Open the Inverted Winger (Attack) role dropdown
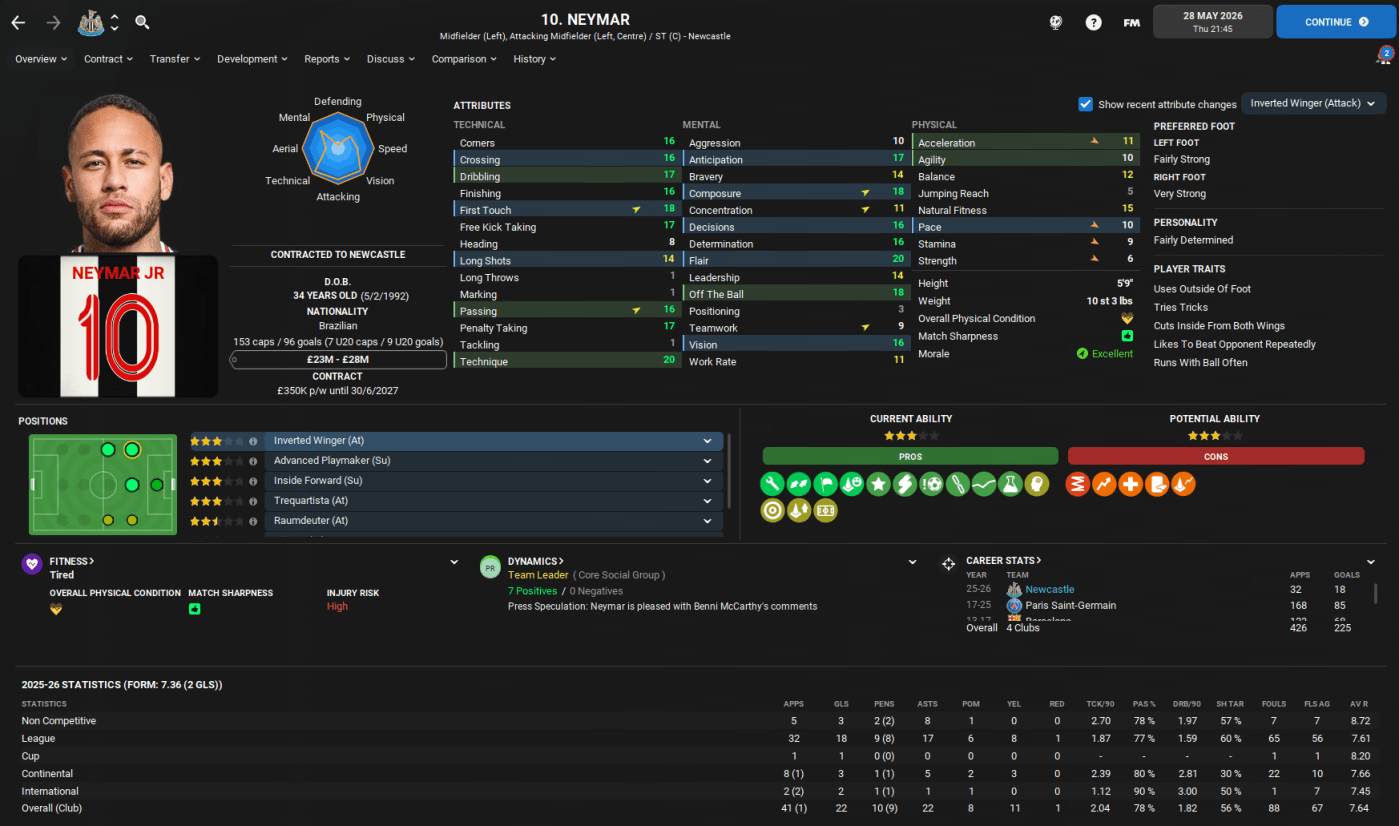 coord(1313,104)
